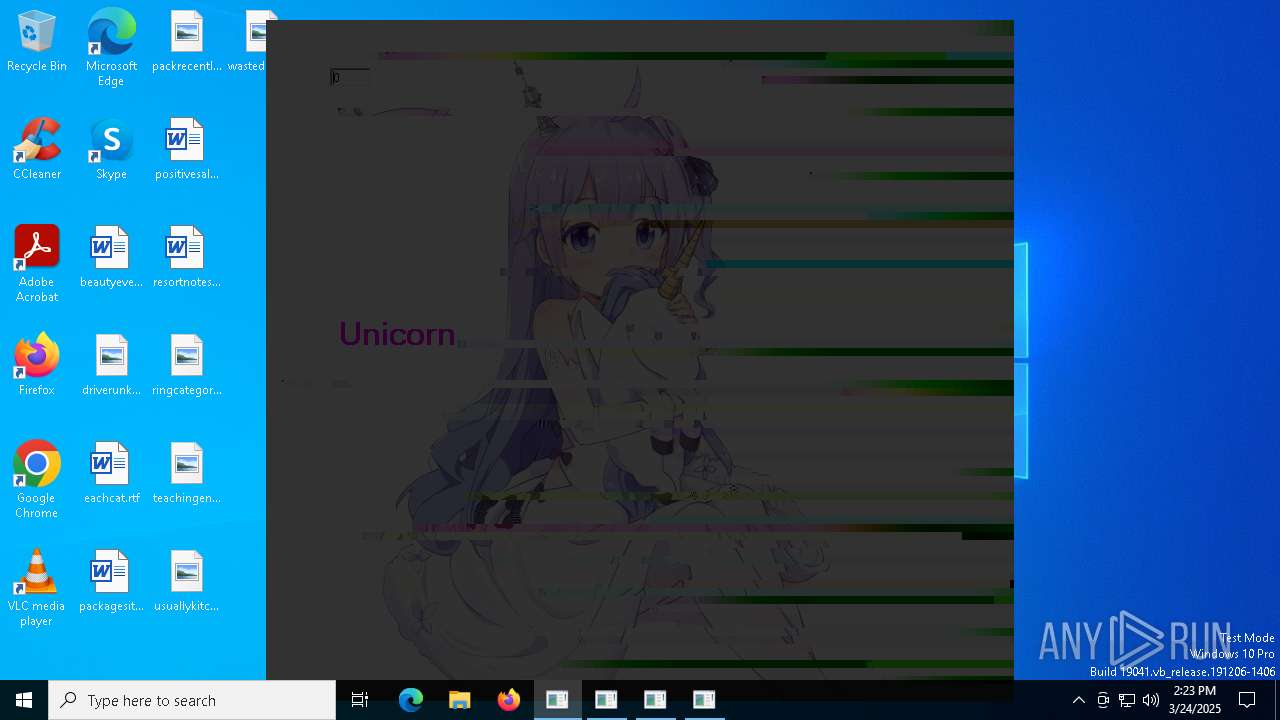
Task: Open CCleaner desktop shortcut
Action: coord(37,150)
